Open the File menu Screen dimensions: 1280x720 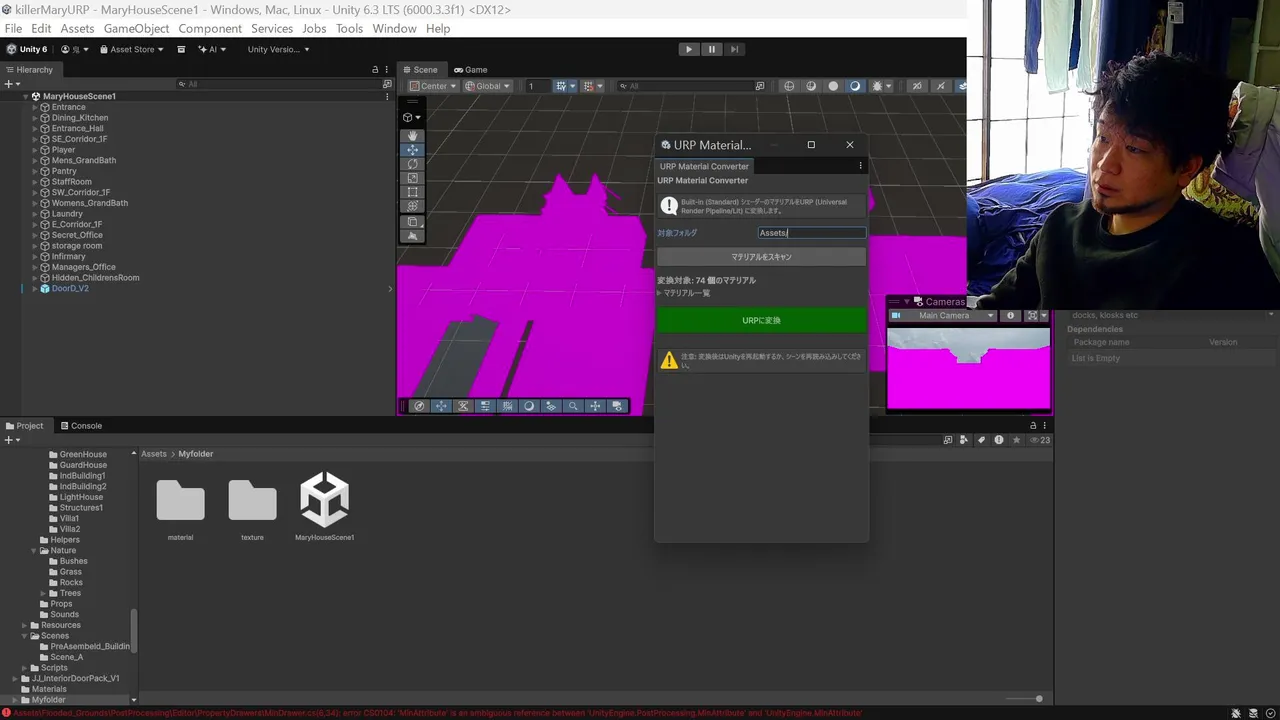pyautogui.click(x=13, y=28)
